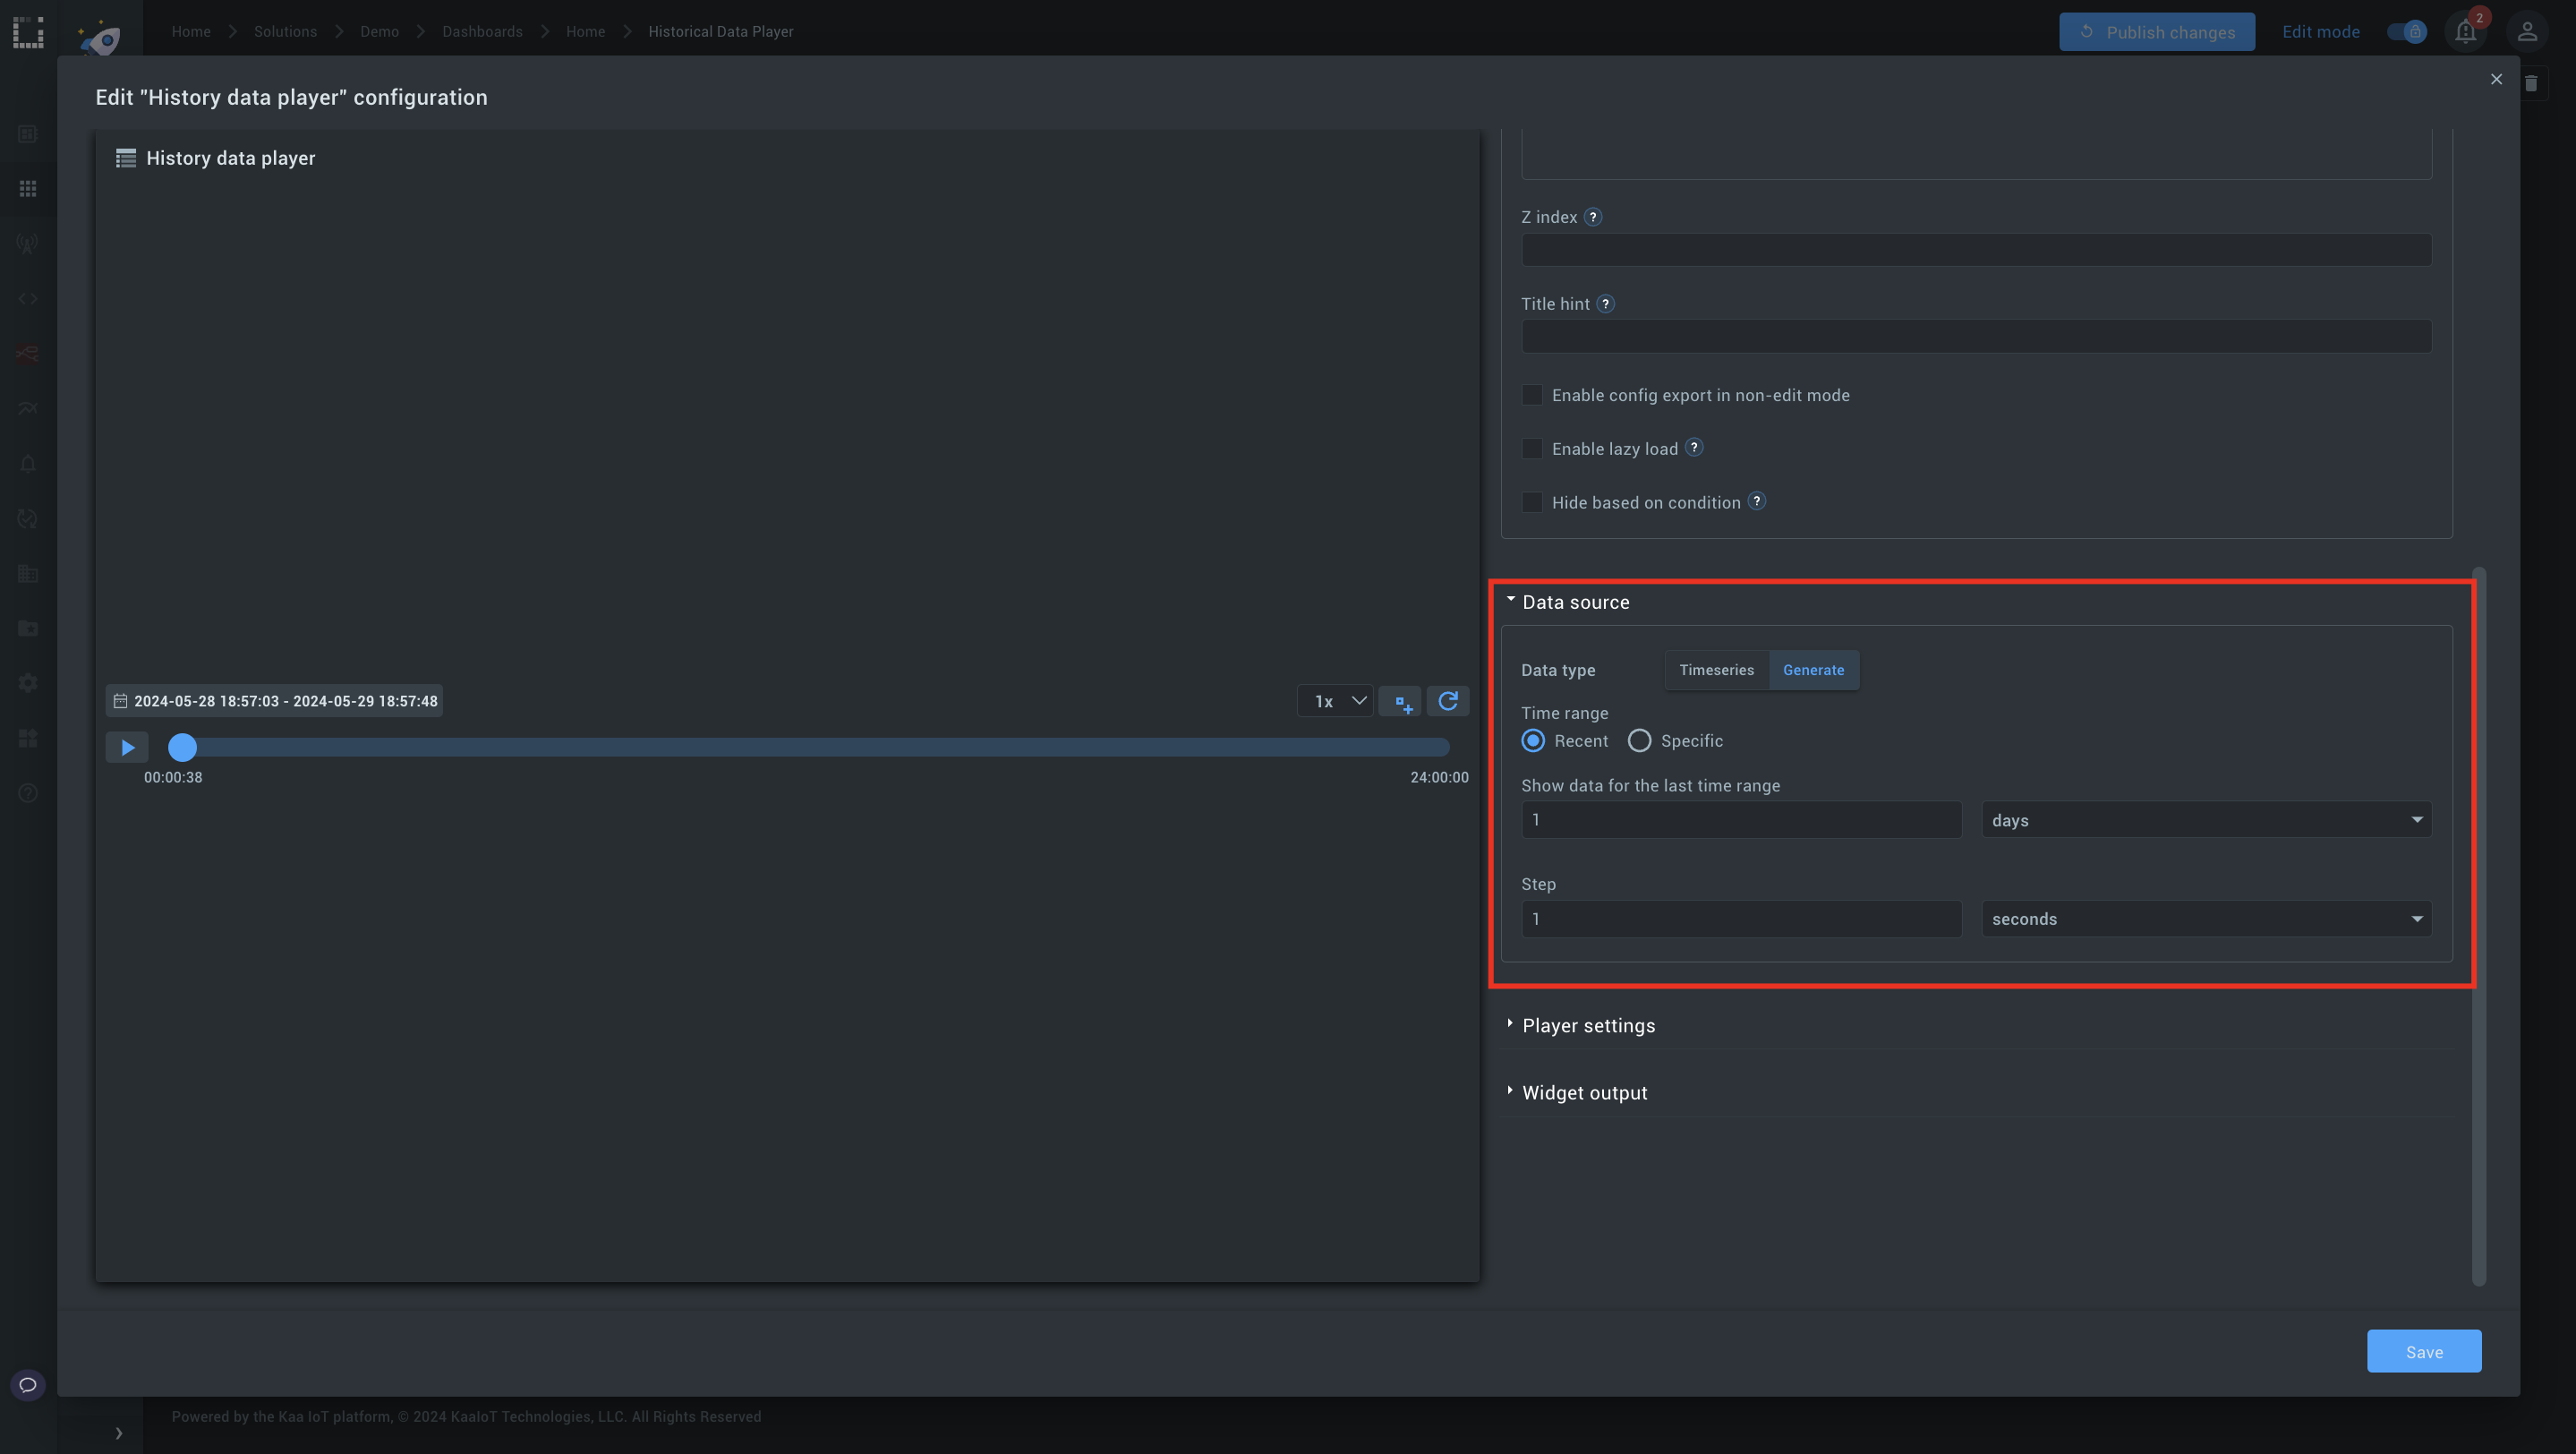Open the days unit dropdown
The image size is (2576, 1454).
(x=2205, y=820)
